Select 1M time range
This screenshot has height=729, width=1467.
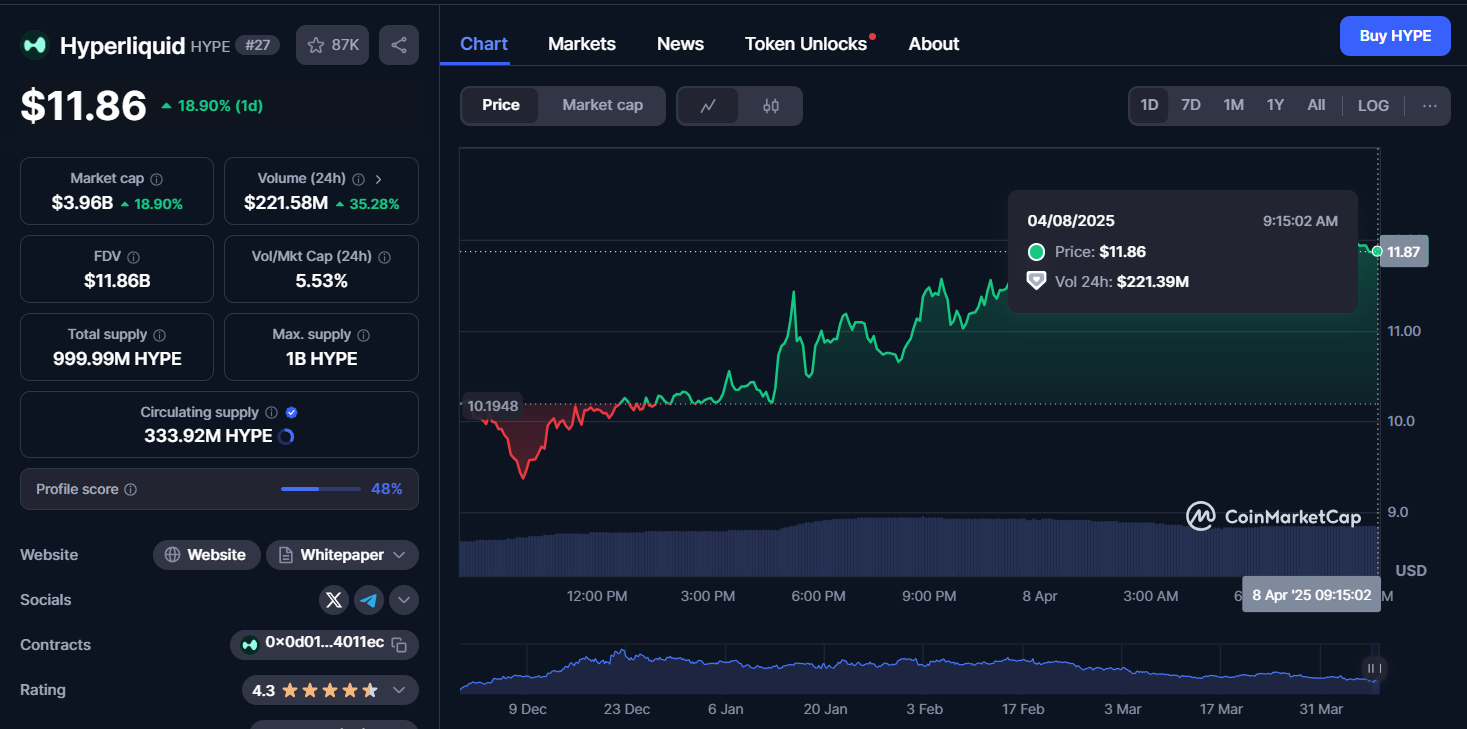[x=1234, y=105]
